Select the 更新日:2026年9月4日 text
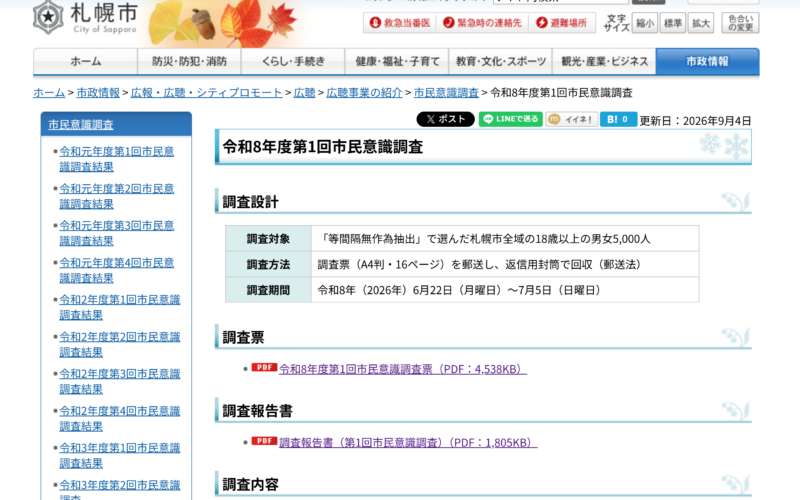 pyautogui.click(x=695, y=121)
